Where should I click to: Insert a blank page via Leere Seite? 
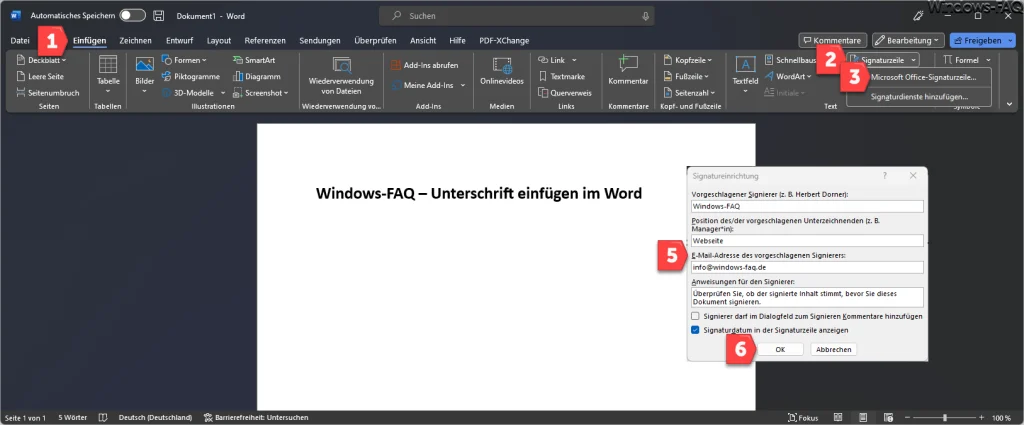(x=40, y=76)
